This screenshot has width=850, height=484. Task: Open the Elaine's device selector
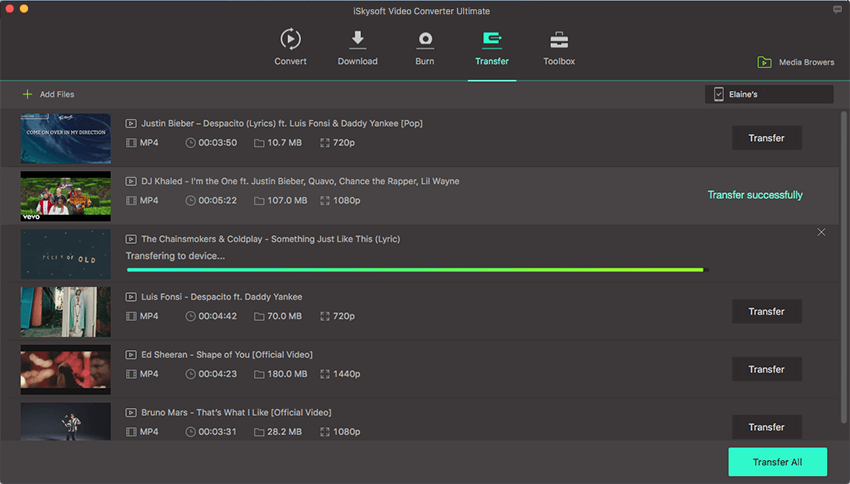(x=769, y=94)
